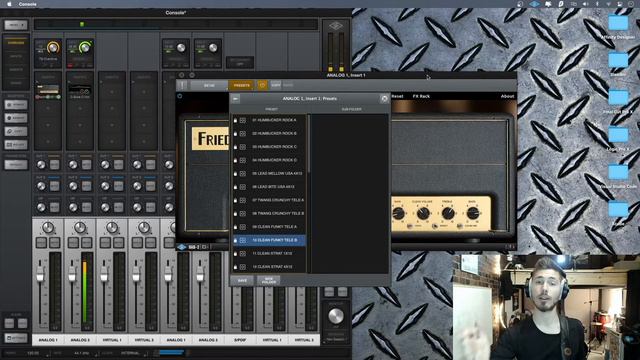
Task: Select preset 08 TWANG CRUNCHY TELE B
Action: 269,213
